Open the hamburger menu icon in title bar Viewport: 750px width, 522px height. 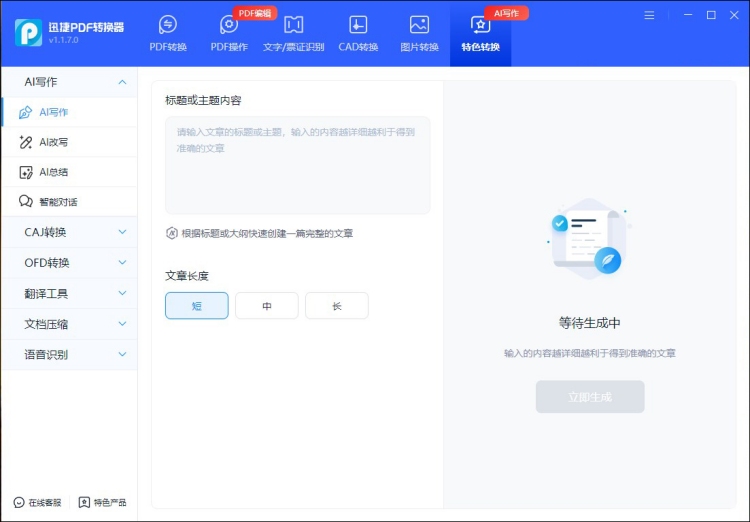click(x=649, y=15)
